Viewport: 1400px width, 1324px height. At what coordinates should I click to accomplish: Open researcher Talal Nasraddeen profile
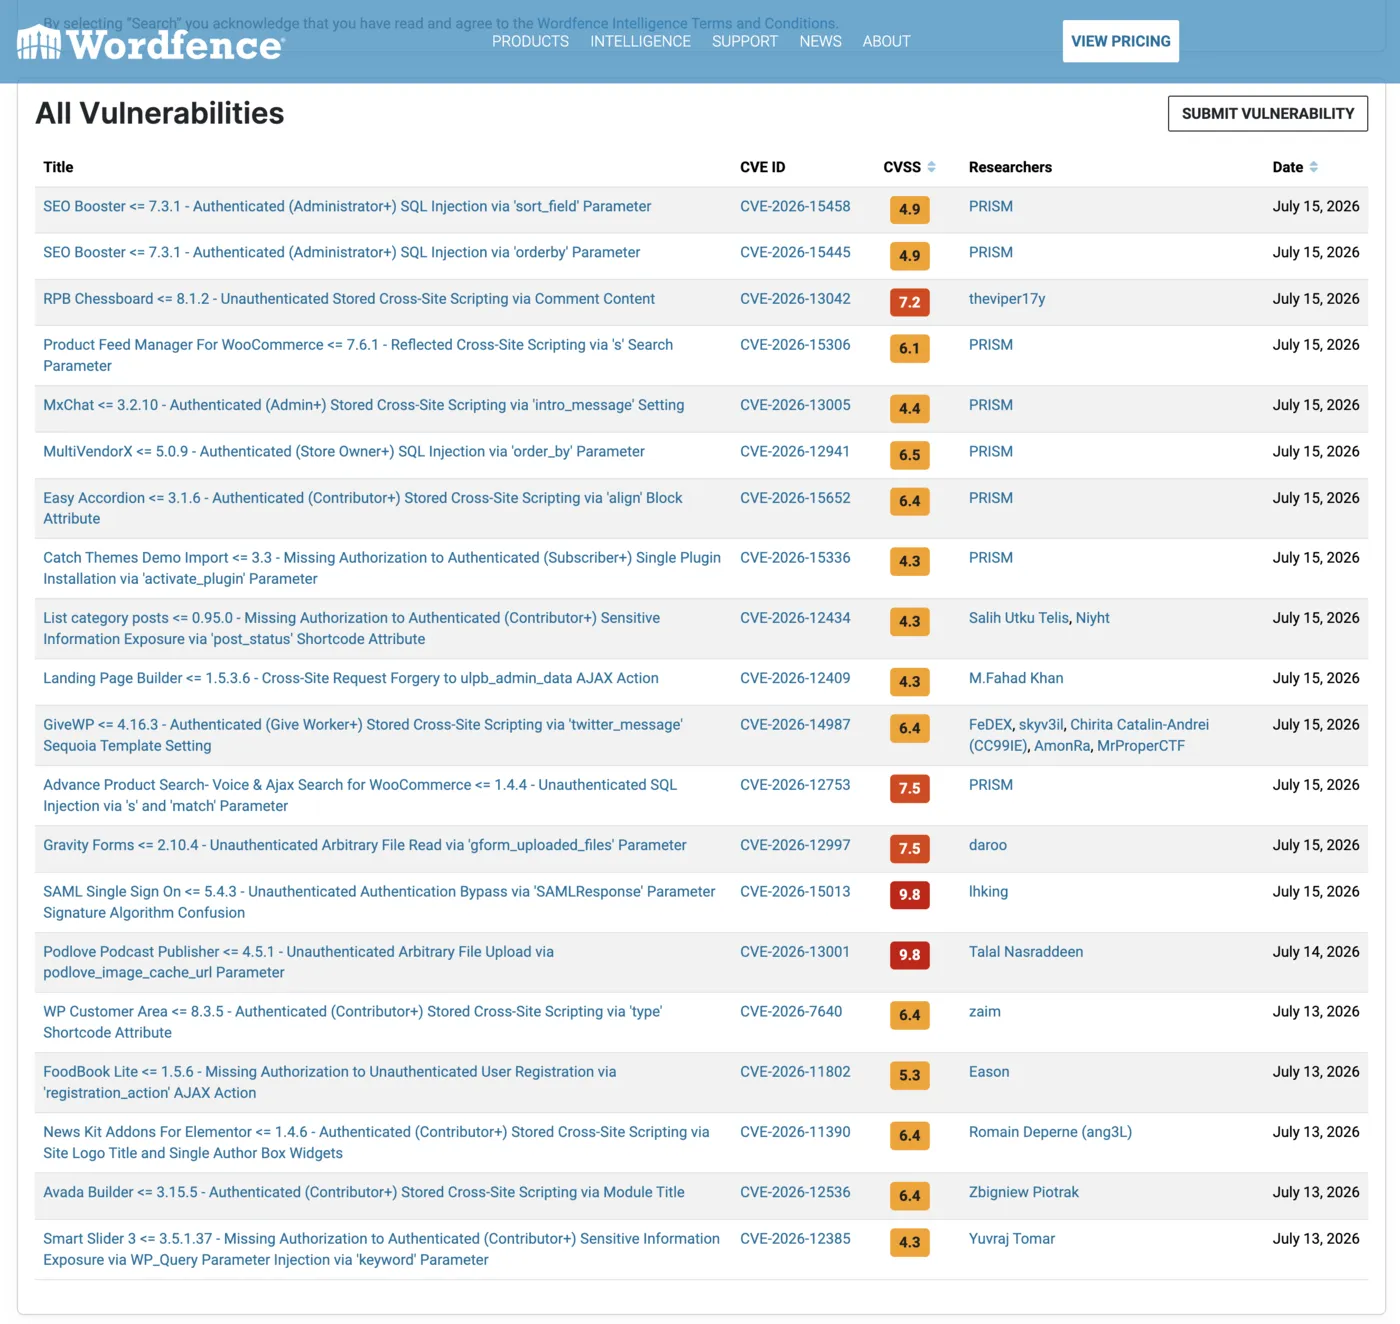coord(1026,951)
